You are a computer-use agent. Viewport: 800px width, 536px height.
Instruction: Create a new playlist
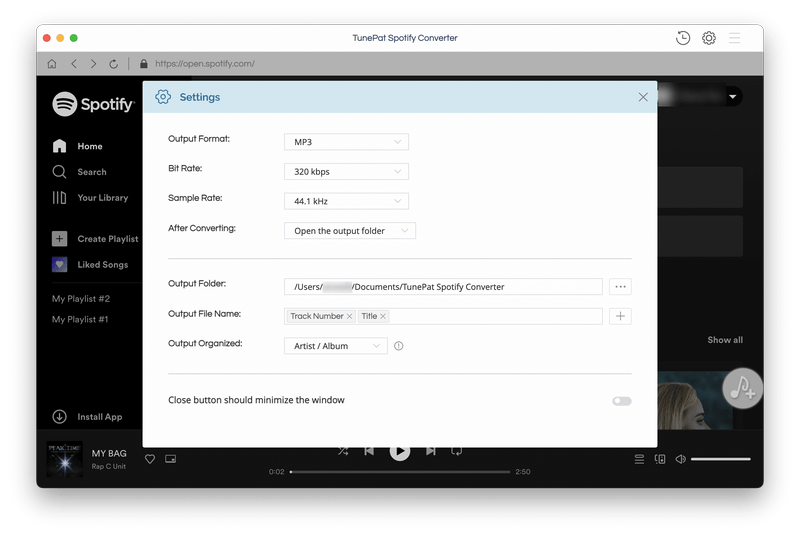pyautogui.click(x=95, y=239)
